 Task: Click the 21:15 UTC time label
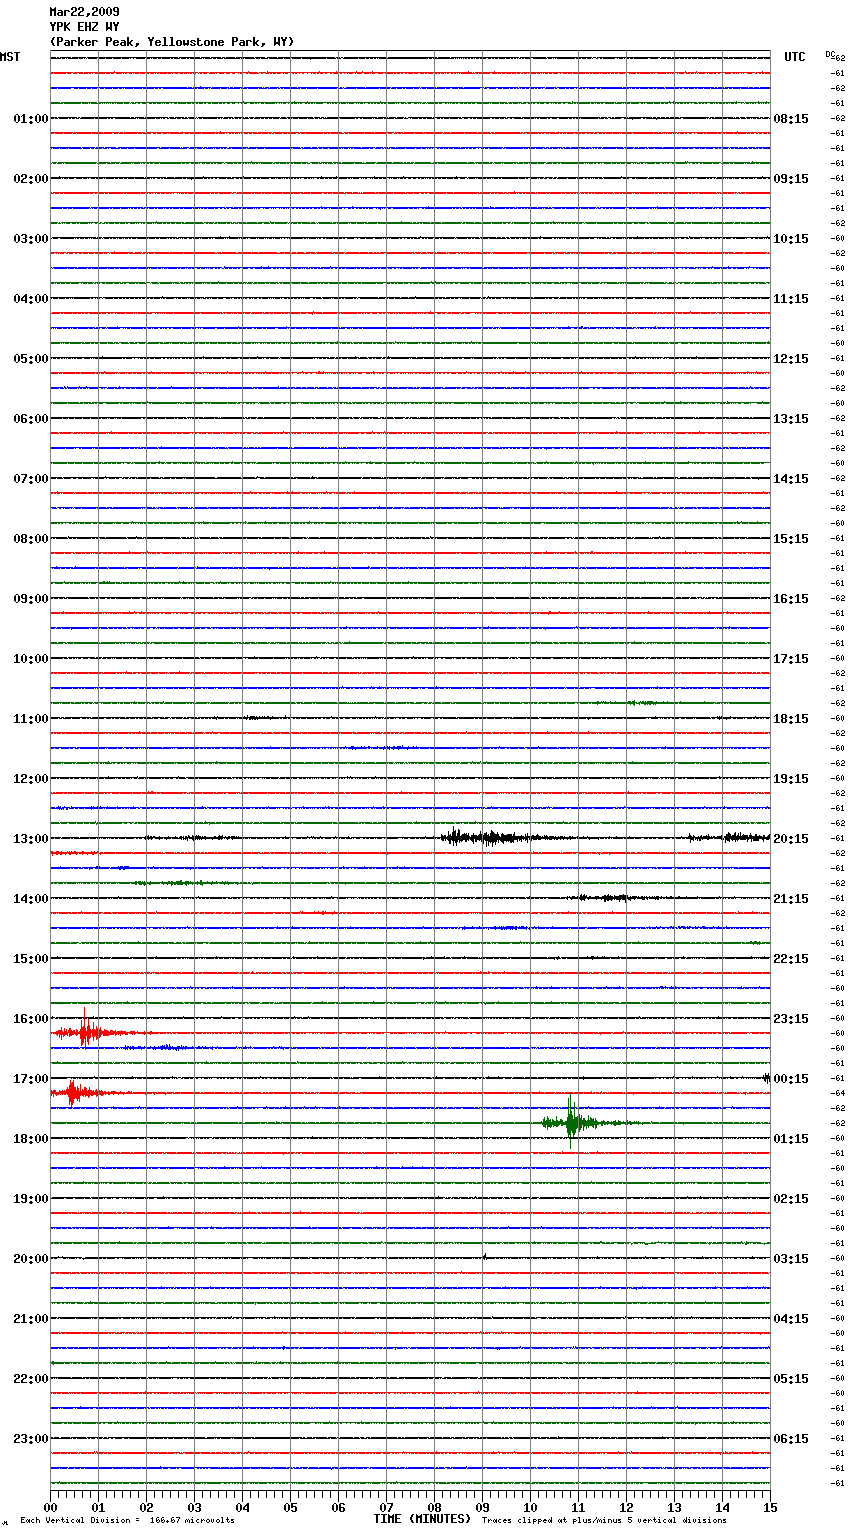point(791,899)
